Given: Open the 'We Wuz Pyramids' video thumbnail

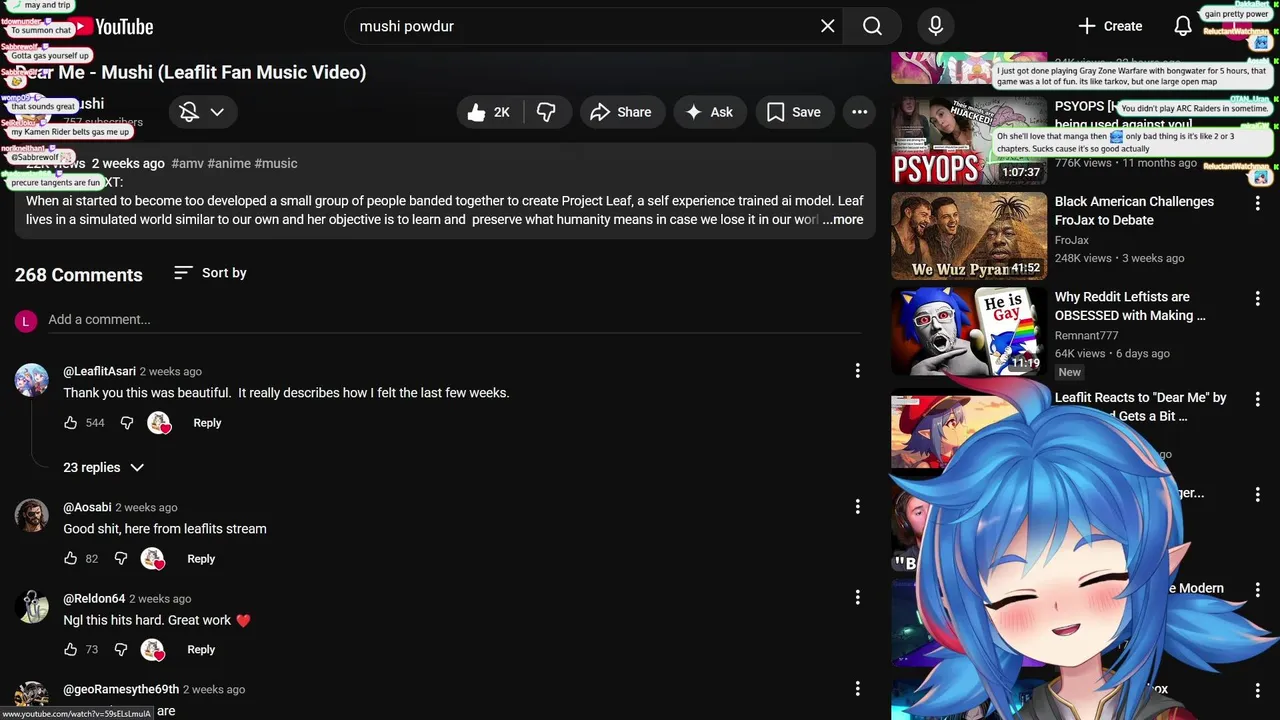Looking at the screenshot, I should point(969,236).
